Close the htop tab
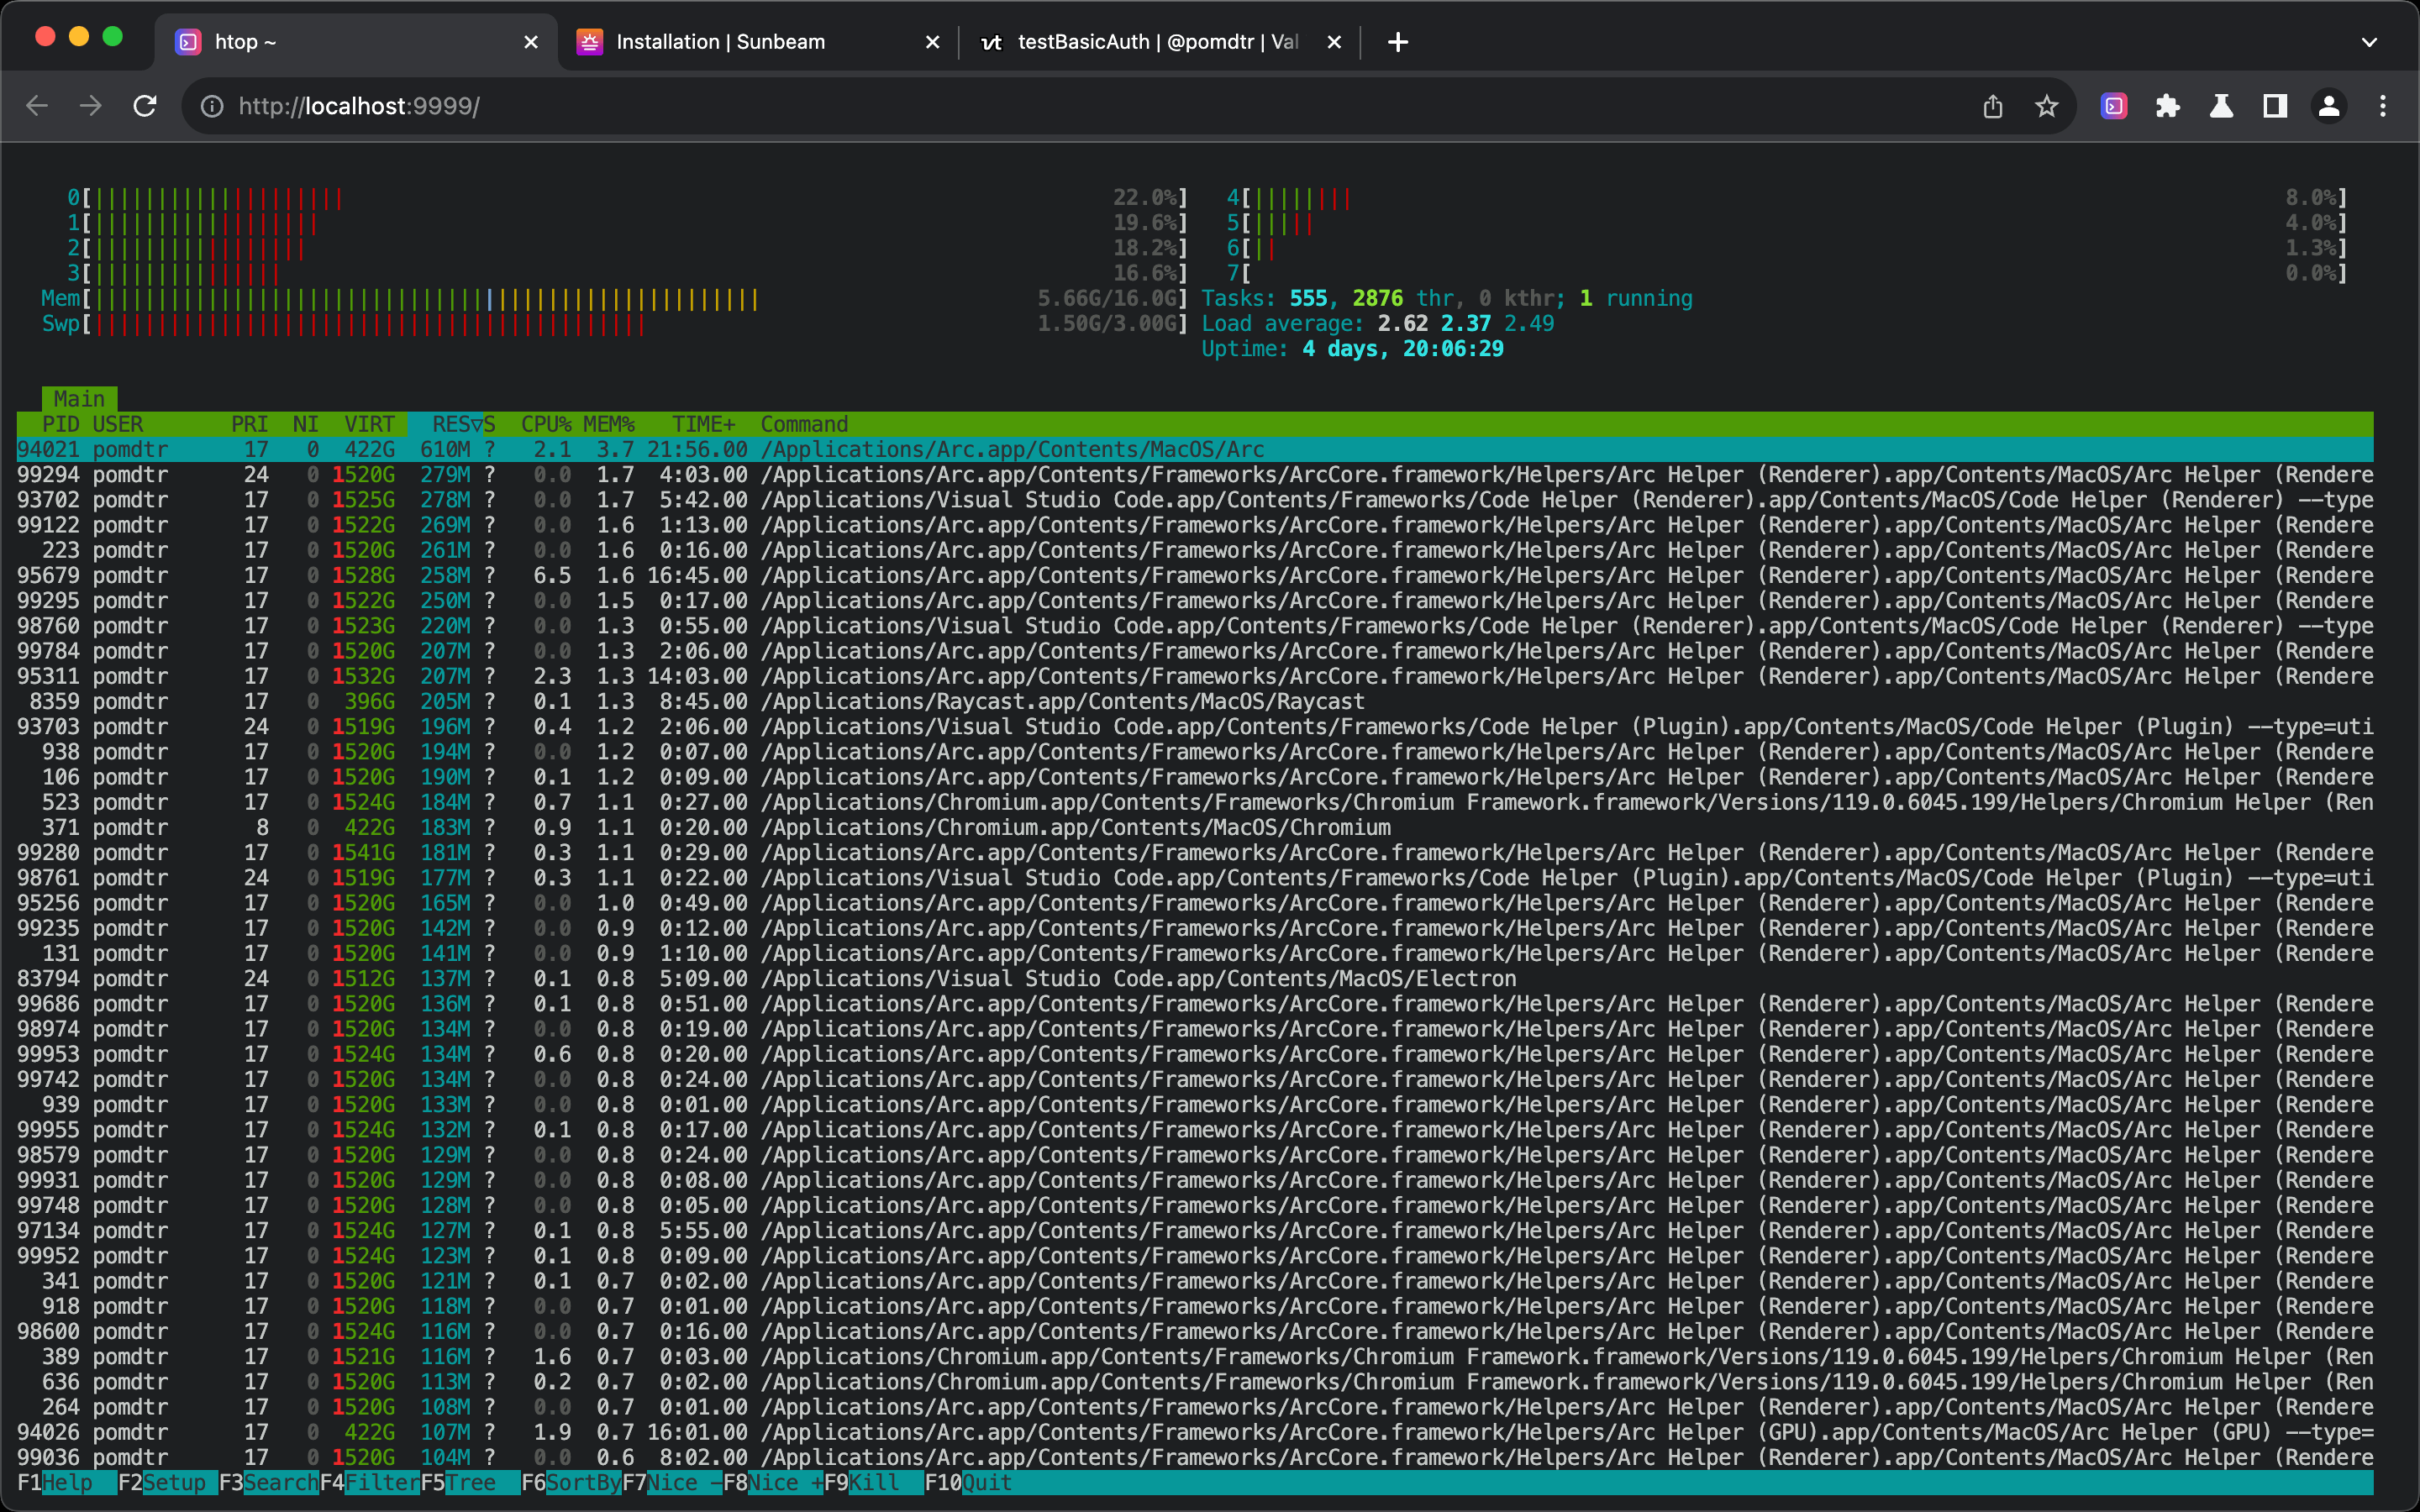This screenshot has height=1512, width=2420. [531, 42]
